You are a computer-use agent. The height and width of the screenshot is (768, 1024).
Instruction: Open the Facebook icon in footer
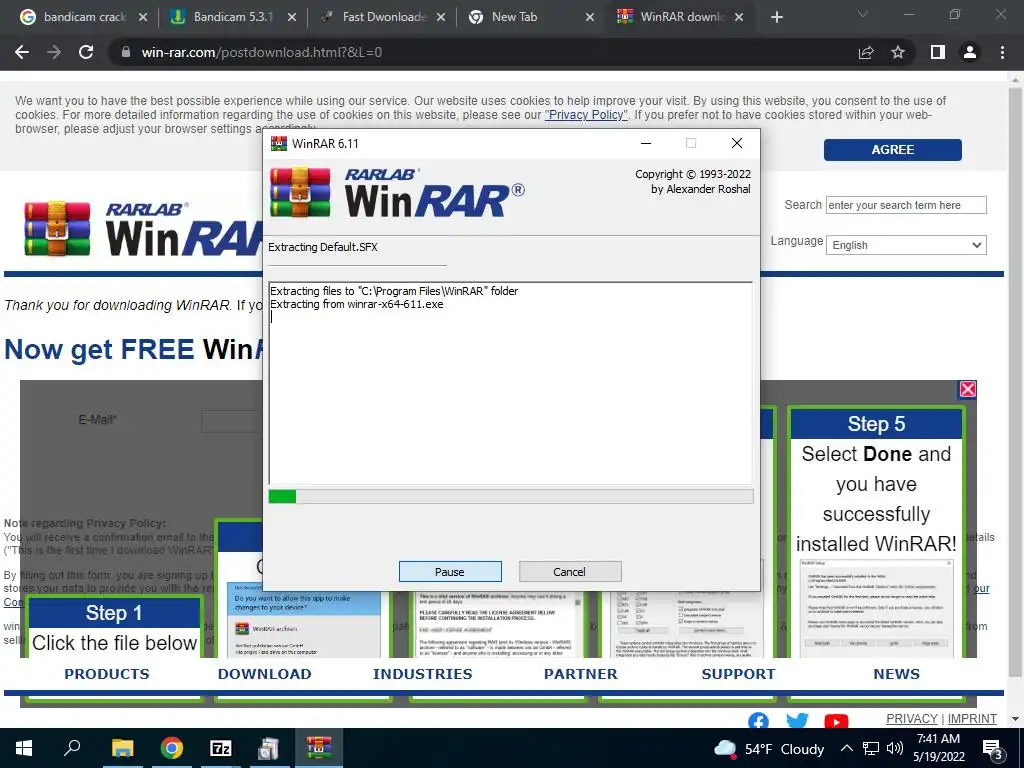pos(758,721)
